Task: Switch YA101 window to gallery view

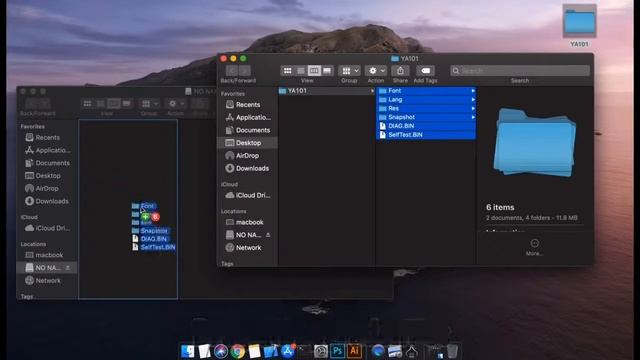Action: (327, 71)
